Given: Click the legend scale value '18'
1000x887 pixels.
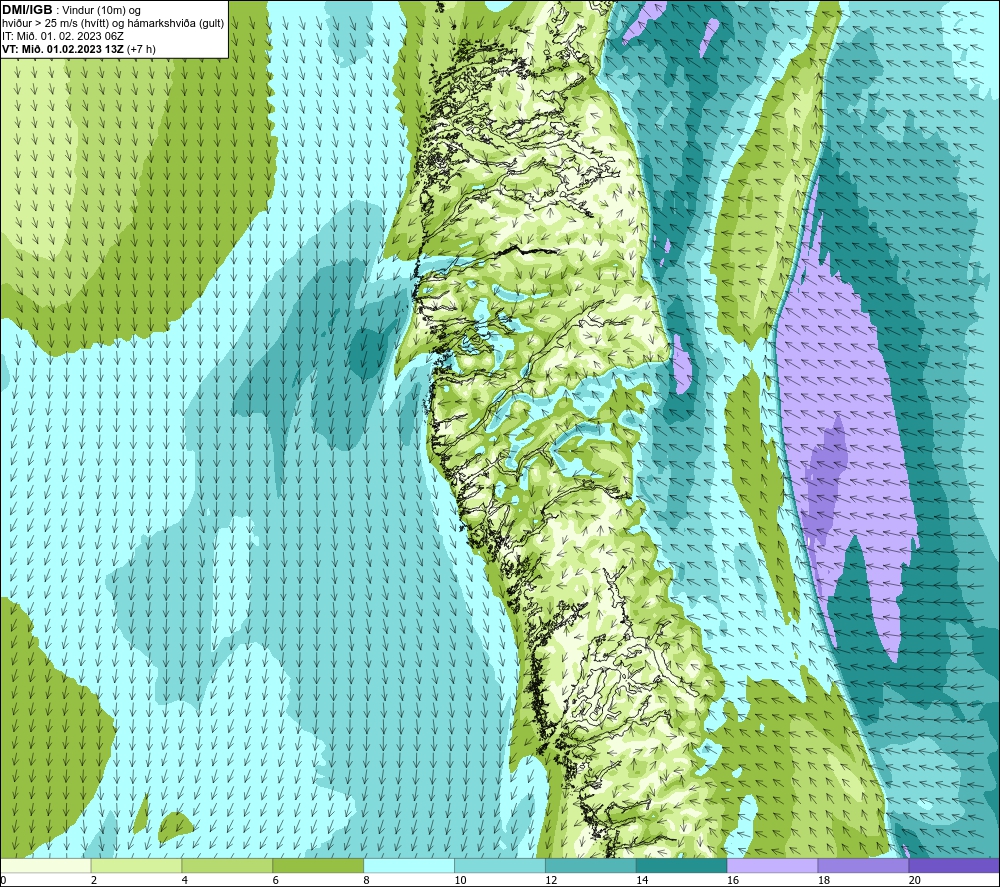Looking at the screenshot, I should pyautogui.click(x=823, y=880).
